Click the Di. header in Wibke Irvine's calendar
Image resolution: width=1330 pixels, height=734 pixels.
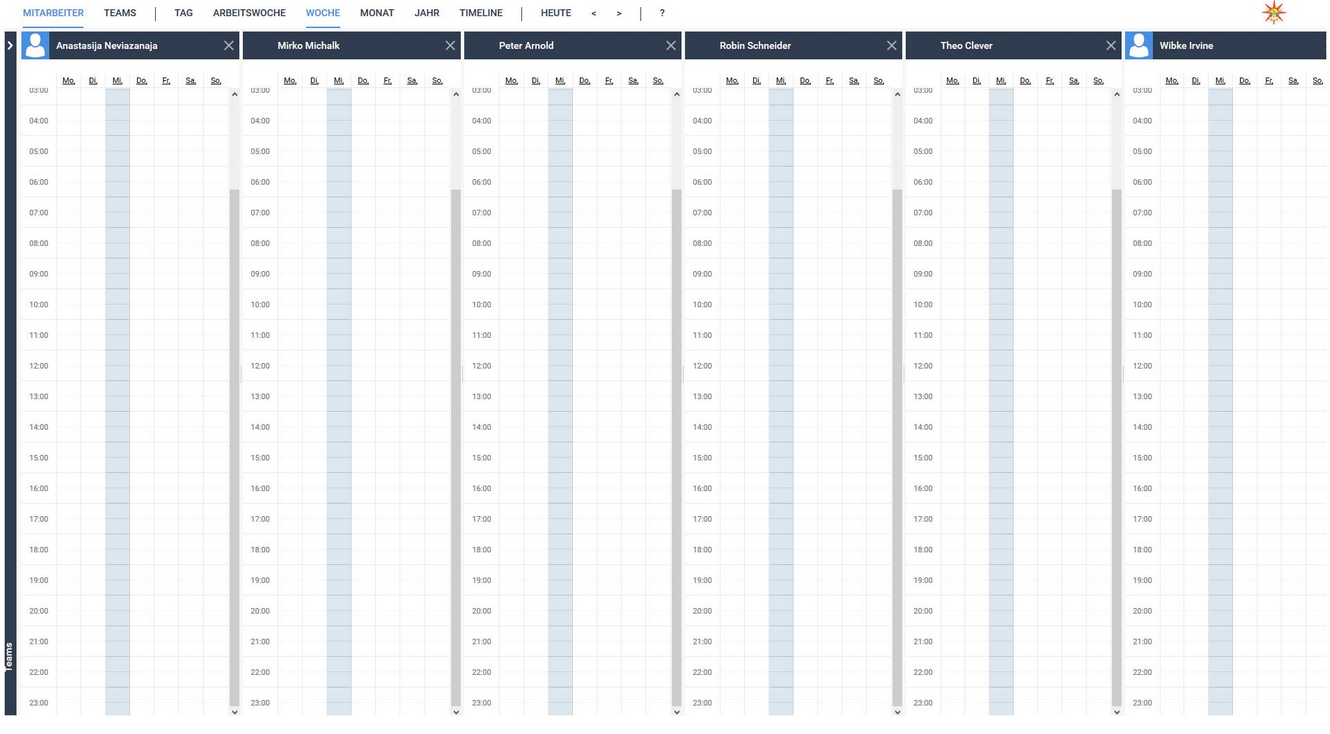pyautogui.click(x=1196, y=81)
